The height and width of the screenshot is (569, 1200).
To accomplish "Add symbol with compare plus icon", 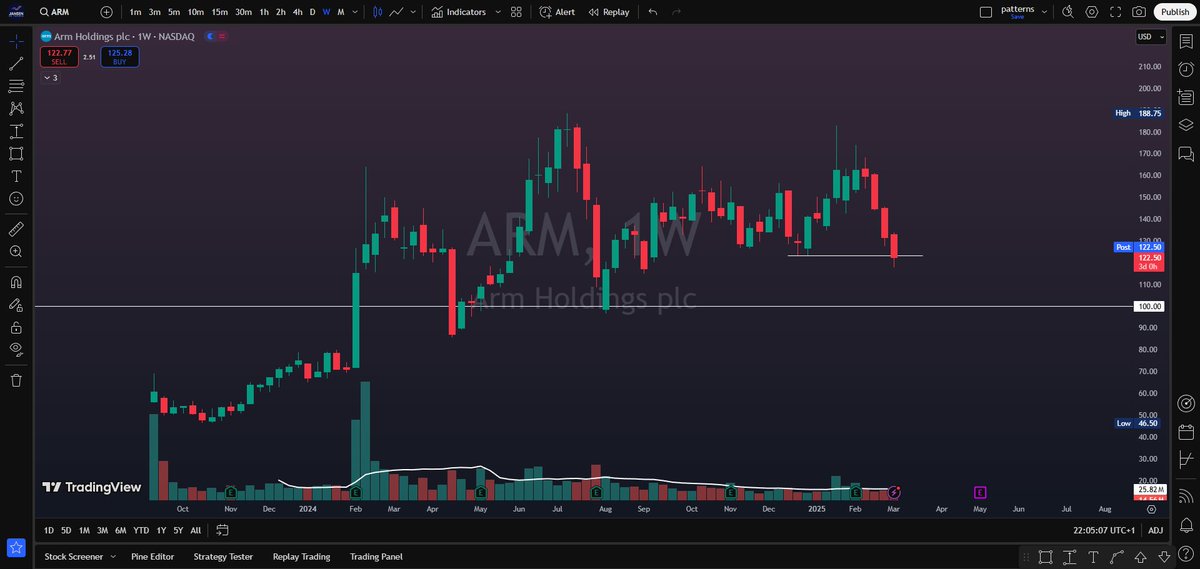I will click(107, 12).
